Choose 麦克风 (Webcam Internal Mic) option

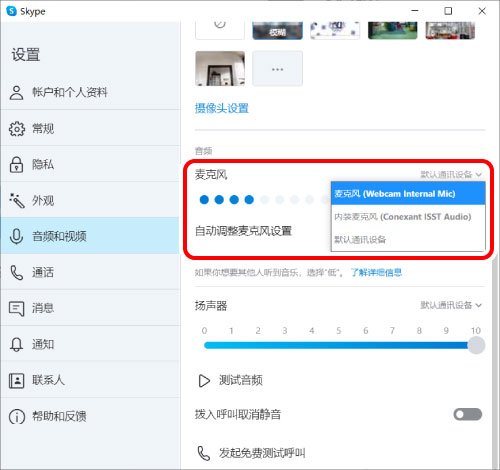pos(408,194)
